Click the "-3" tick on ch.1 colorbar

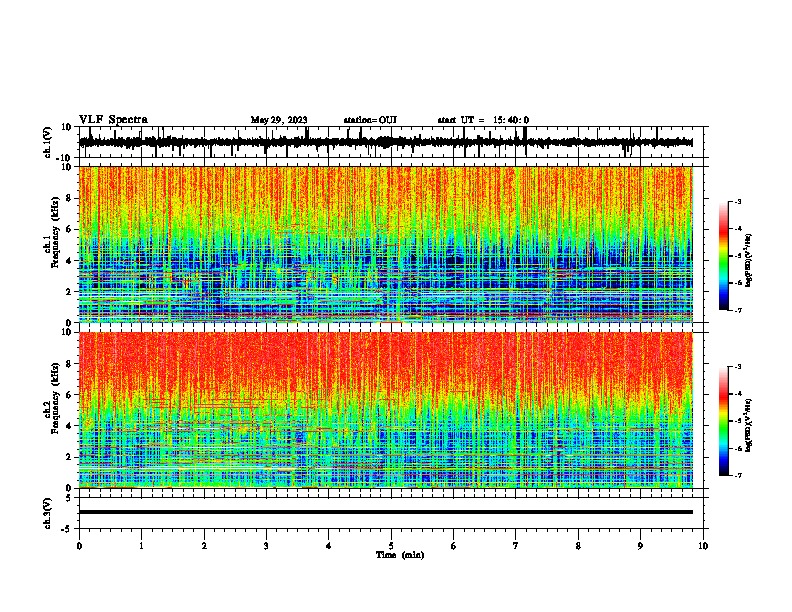tap(738, 201)
